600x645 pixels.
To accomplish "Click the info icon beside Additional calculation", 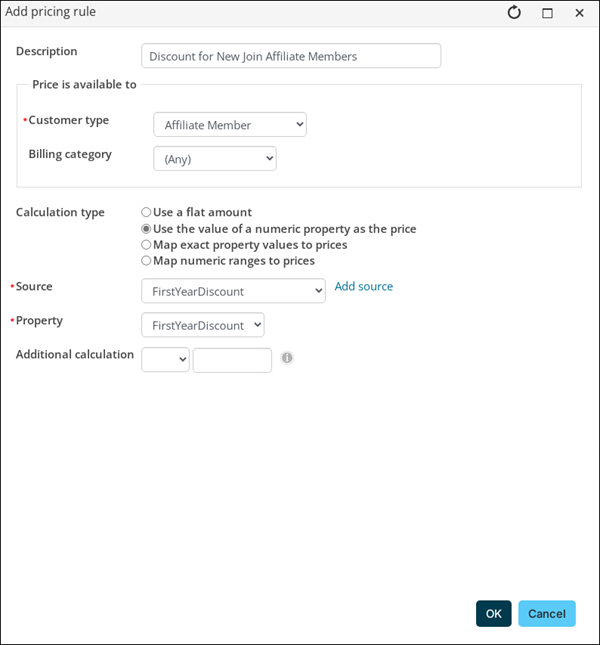I will pyautogui.click(x=287, y=357).
